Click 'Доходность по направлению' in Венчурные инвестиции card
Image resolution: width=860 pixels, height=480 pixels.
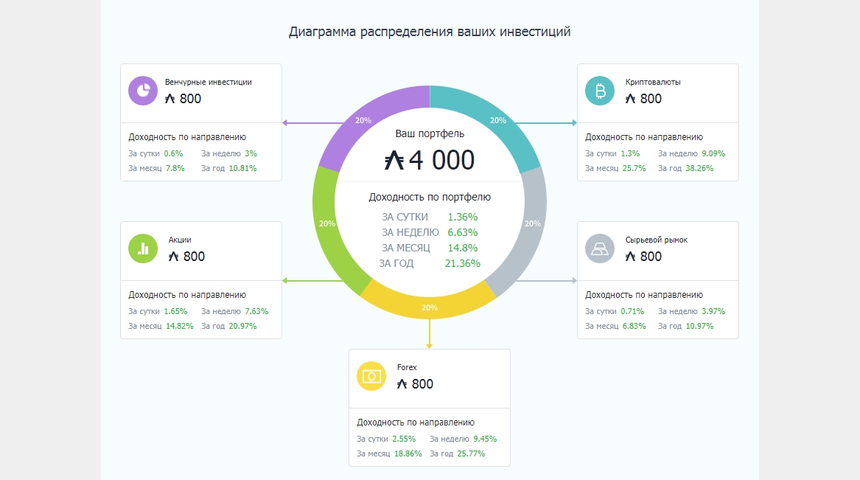188,137
